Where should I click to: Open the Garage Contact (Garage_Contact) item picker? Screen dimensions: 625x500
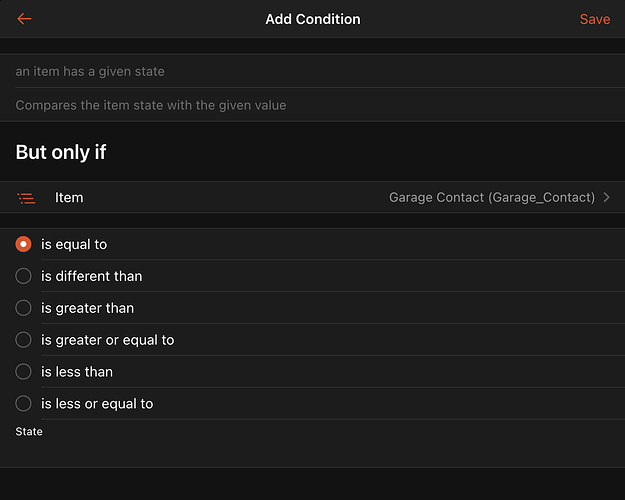[x=491, y=198]
